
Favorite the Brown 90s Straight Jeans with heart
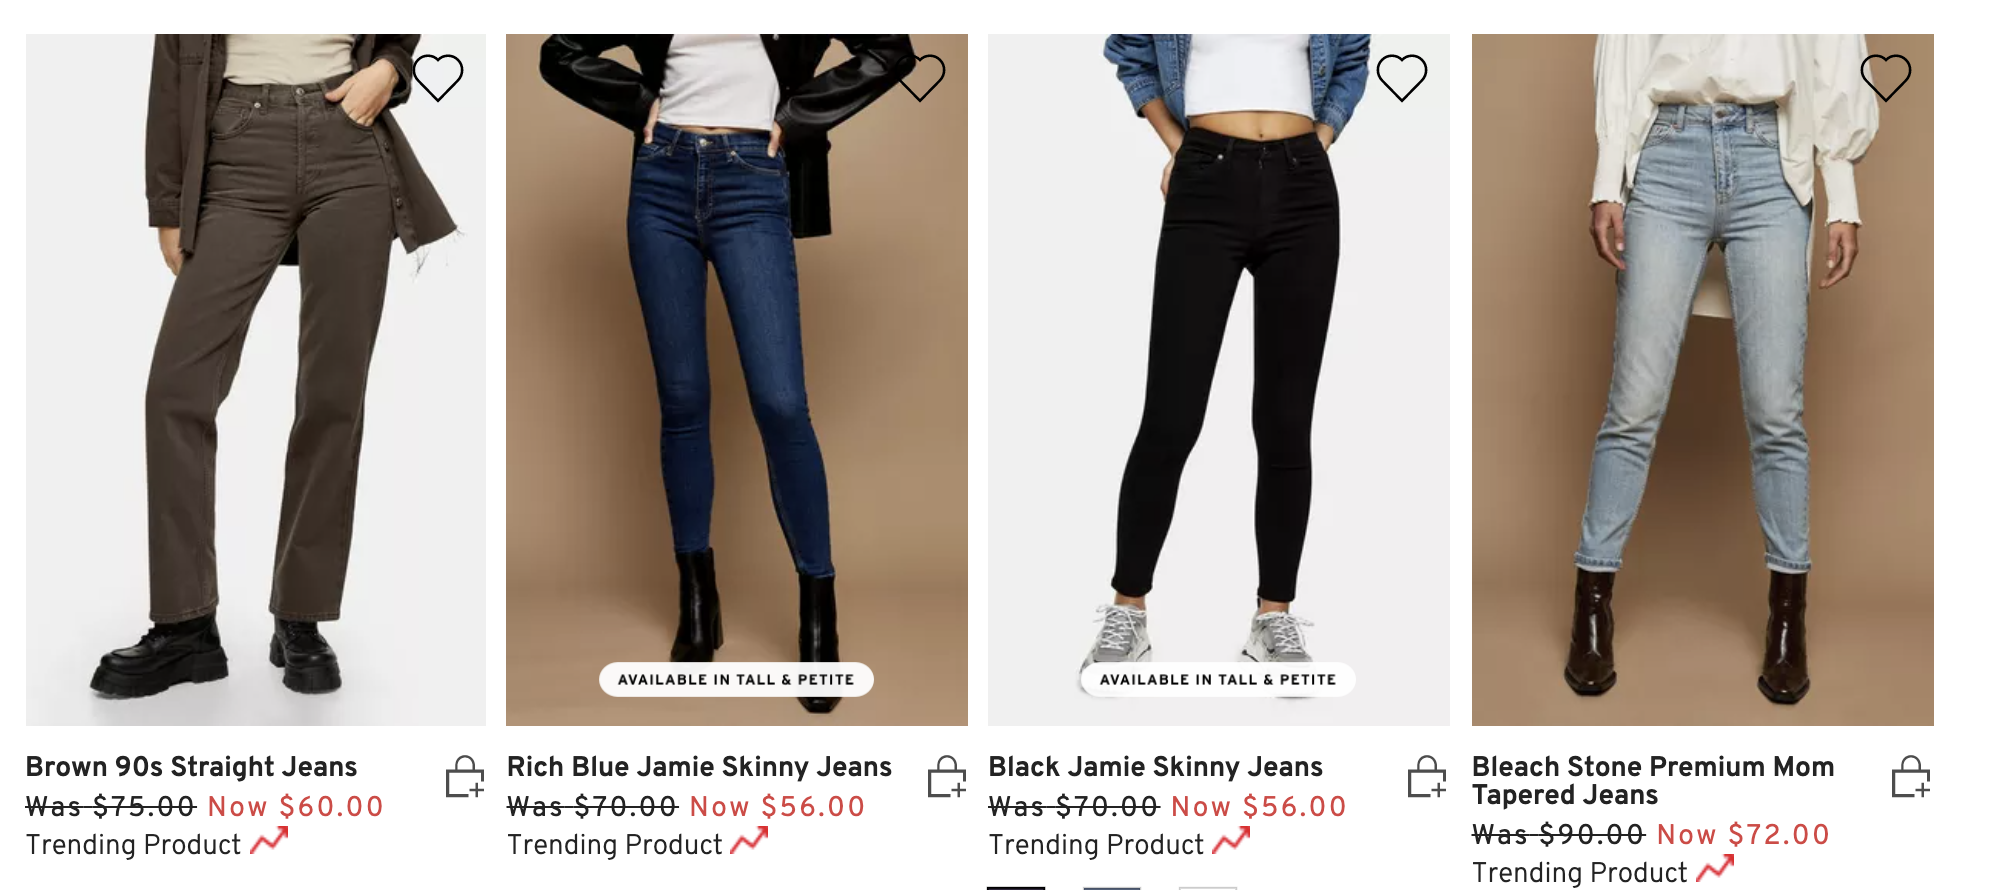(x=438, y=77)
